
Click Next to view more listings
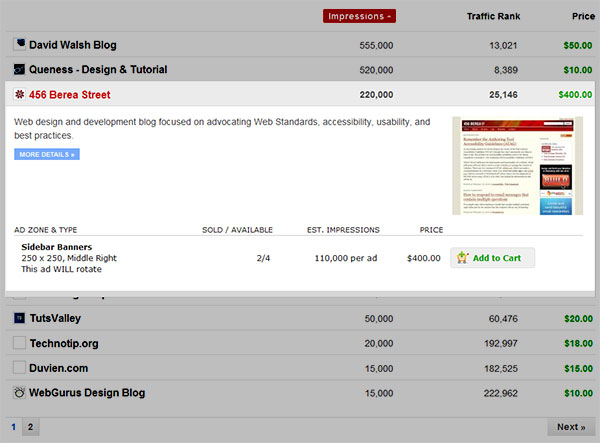click(571, 427)
